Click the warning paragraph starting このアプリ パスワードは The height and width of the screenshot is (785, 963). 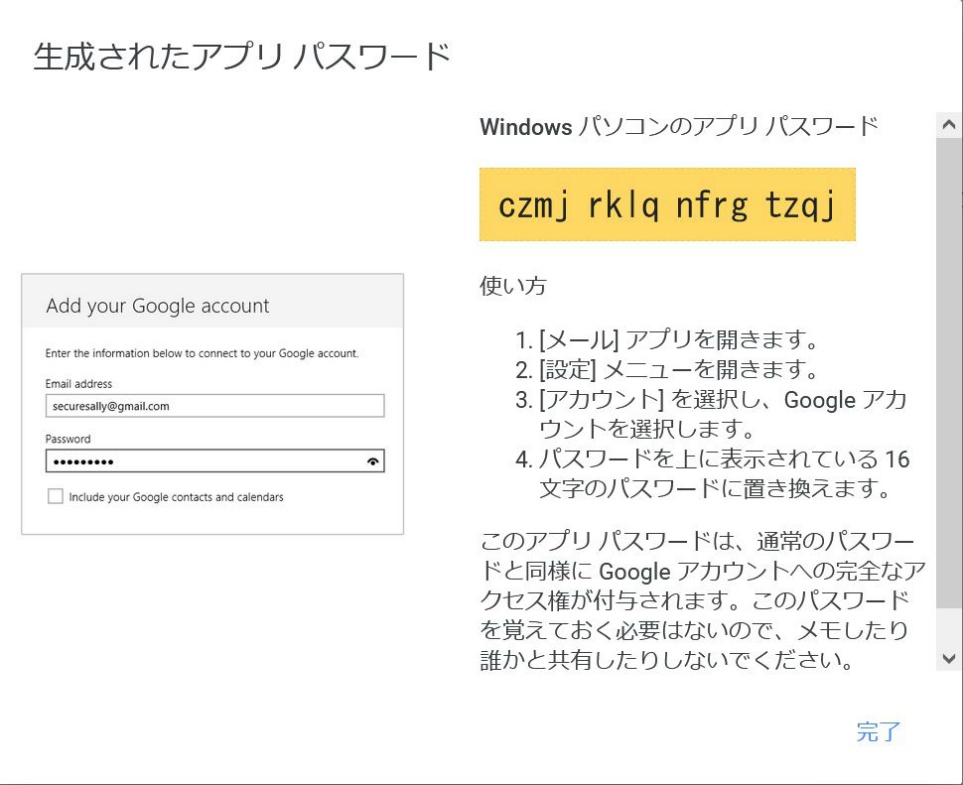point(703,601)
